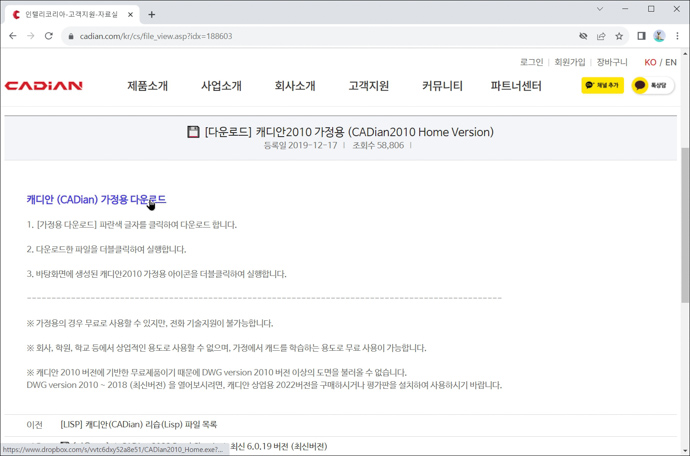
Task: Click the scrollbar up arrow
Action: point(685,54)
